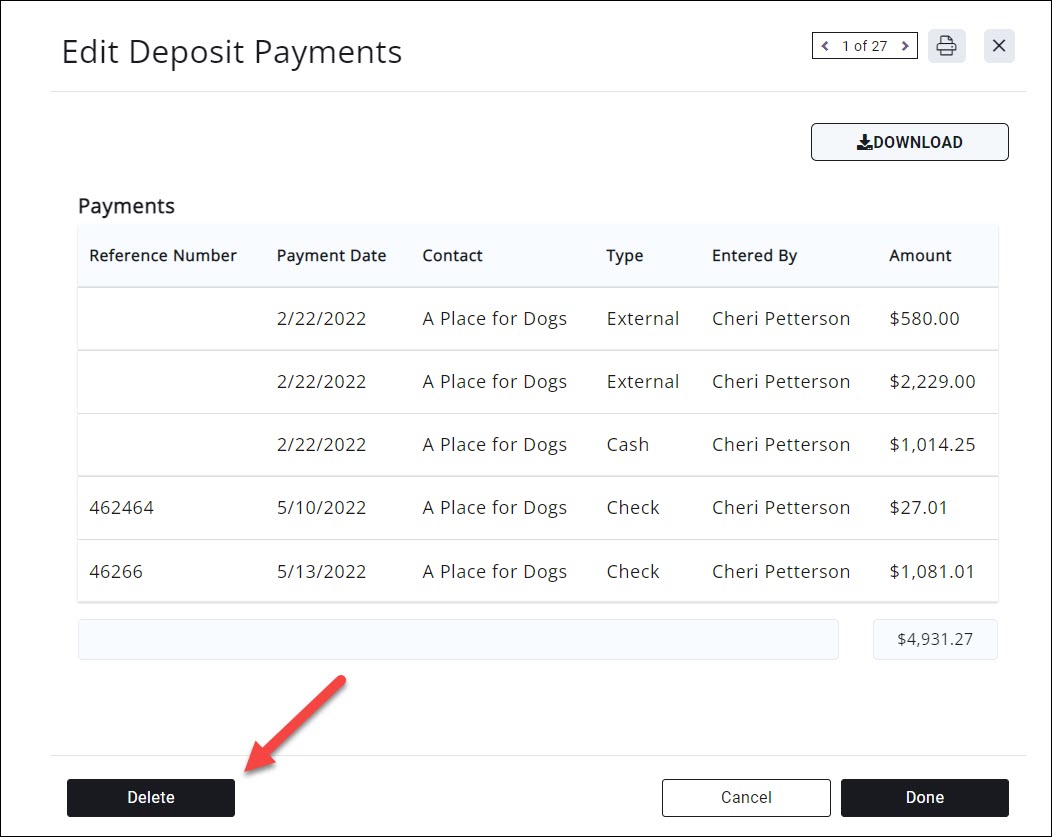Select the payment row with $580.00
The image size is (1052, 837).
pyautogui.click(x=537, y=319)
